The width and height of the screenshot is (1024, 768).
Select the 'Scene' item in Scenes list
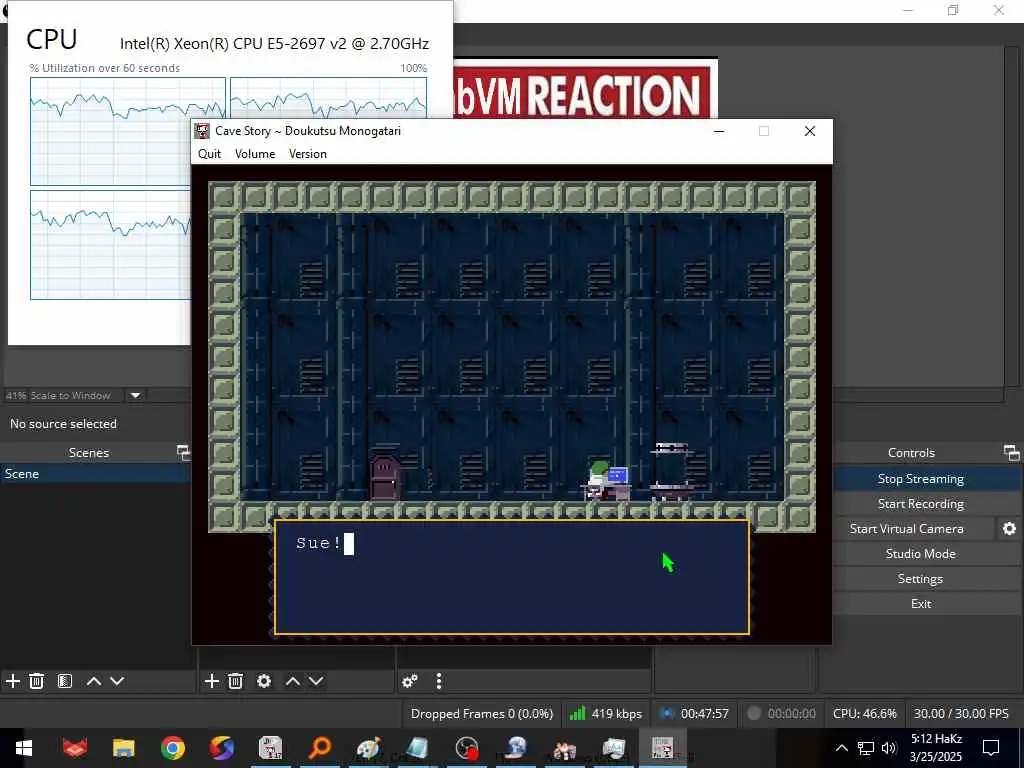pyautogui.click(x=95, y=473)
